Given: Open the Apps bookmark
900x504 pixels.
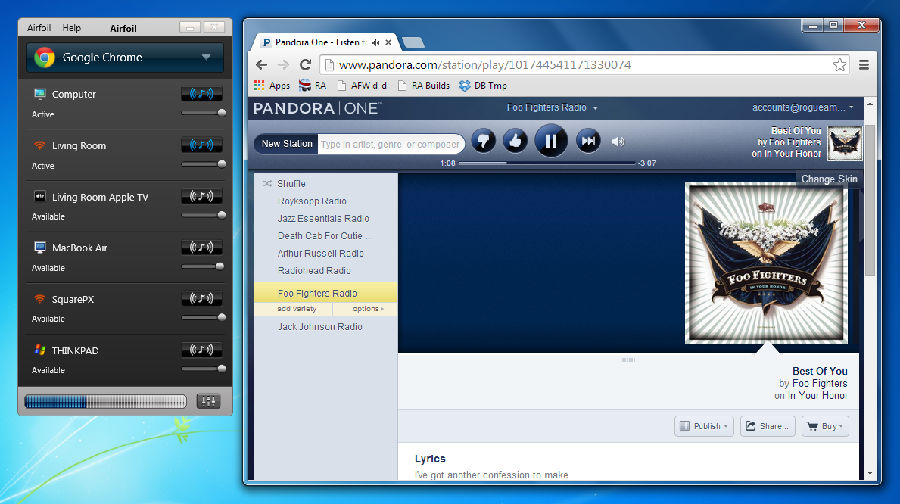Looking at the screenshot, I should pos(272,86).
